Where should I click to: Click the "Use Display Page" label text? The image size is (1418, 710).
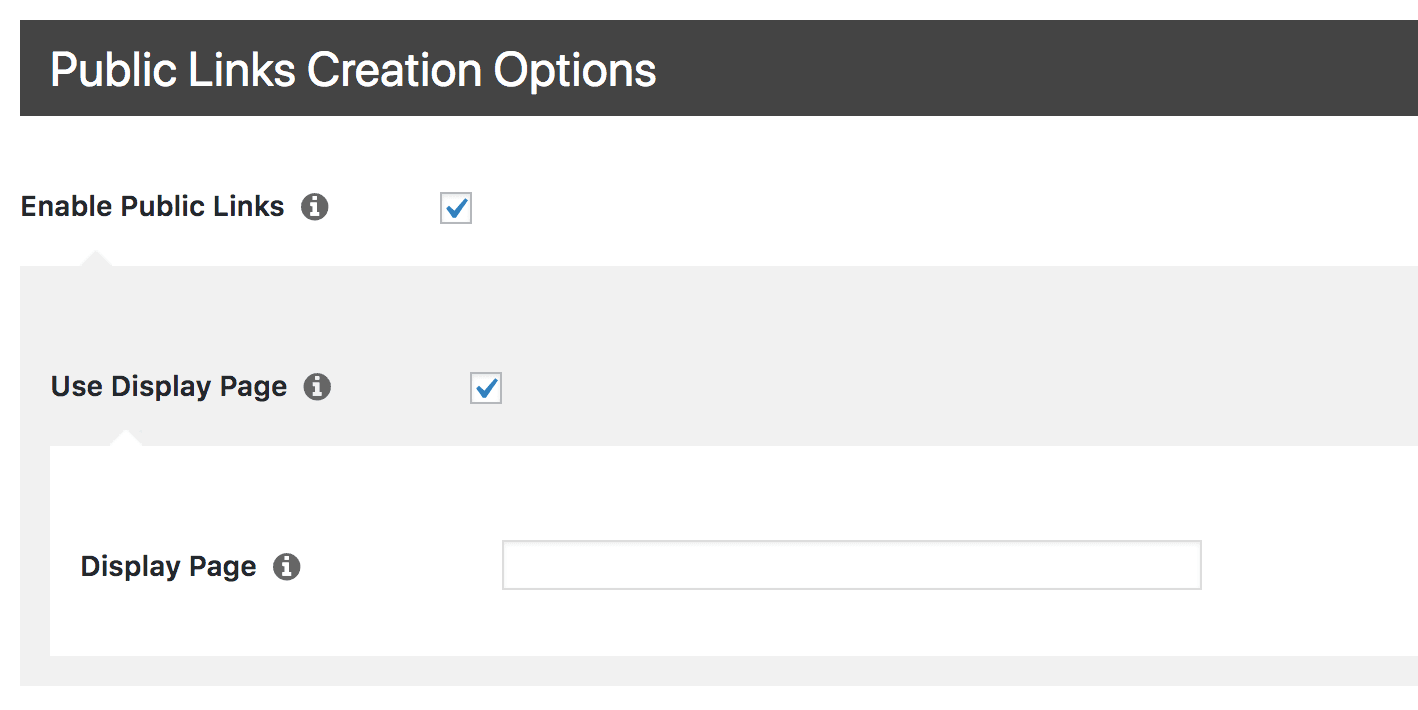pyautogui.click(x=169, y=387)
